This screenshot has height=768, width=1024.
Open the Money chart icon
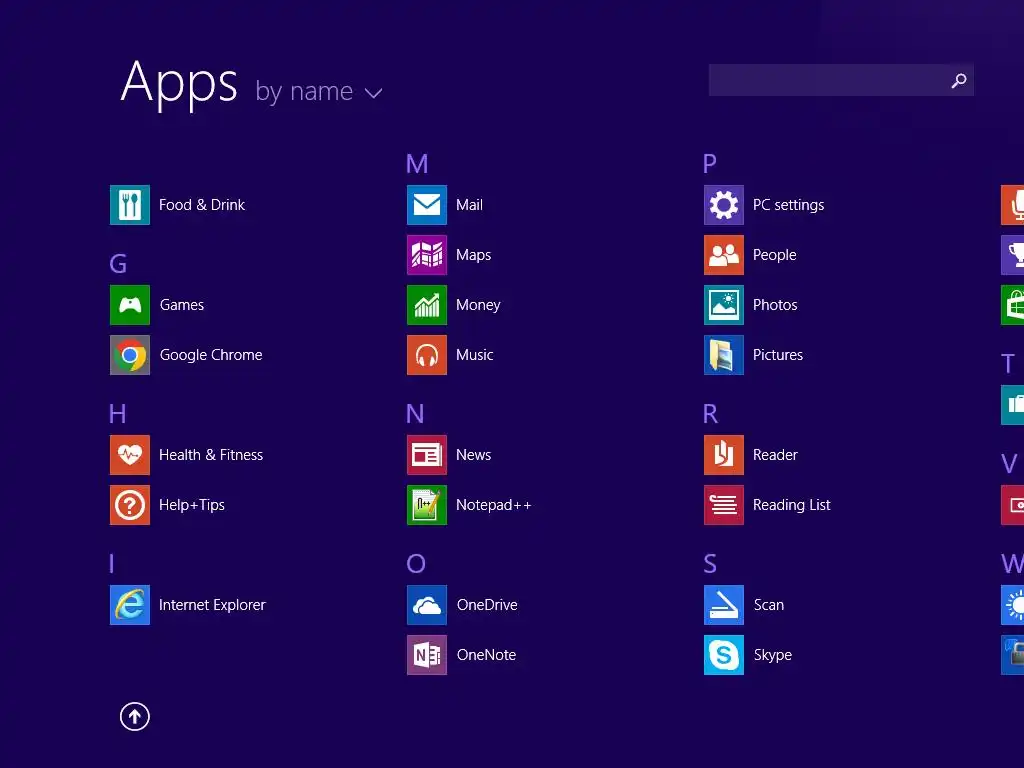pos(426,305)
